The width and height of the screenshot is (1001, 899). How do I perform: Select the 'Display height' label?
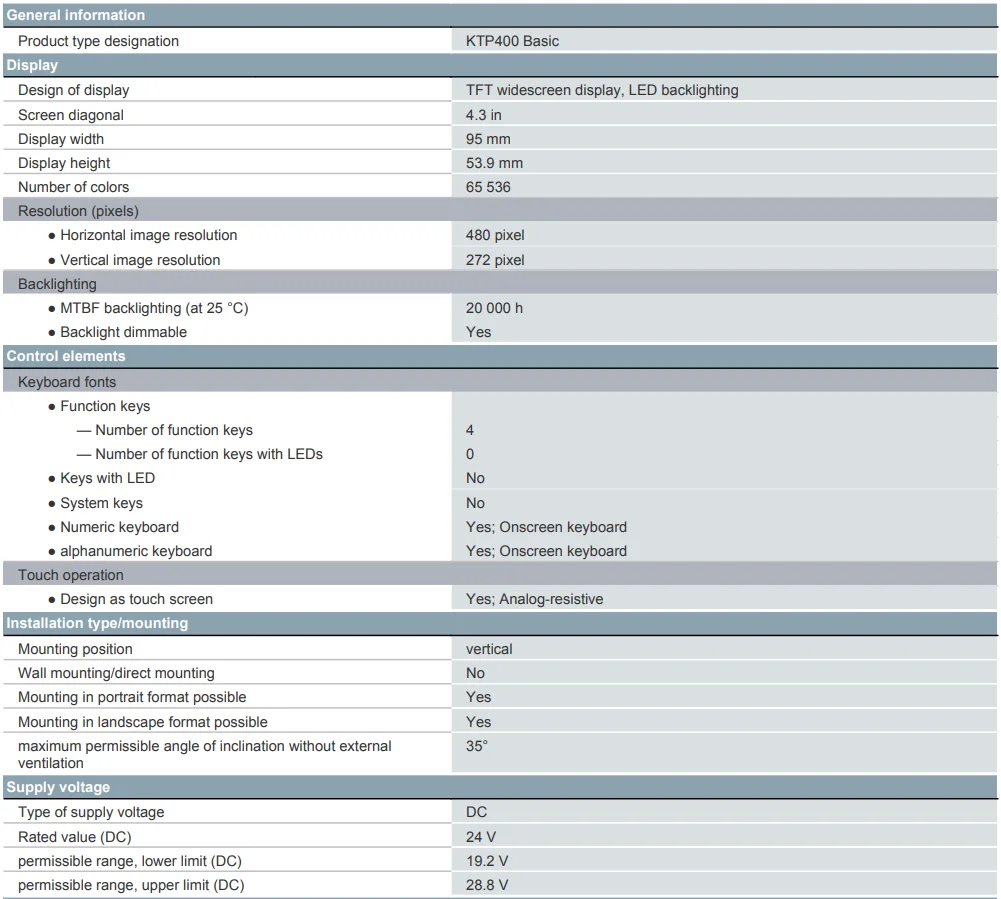[64, 163]
